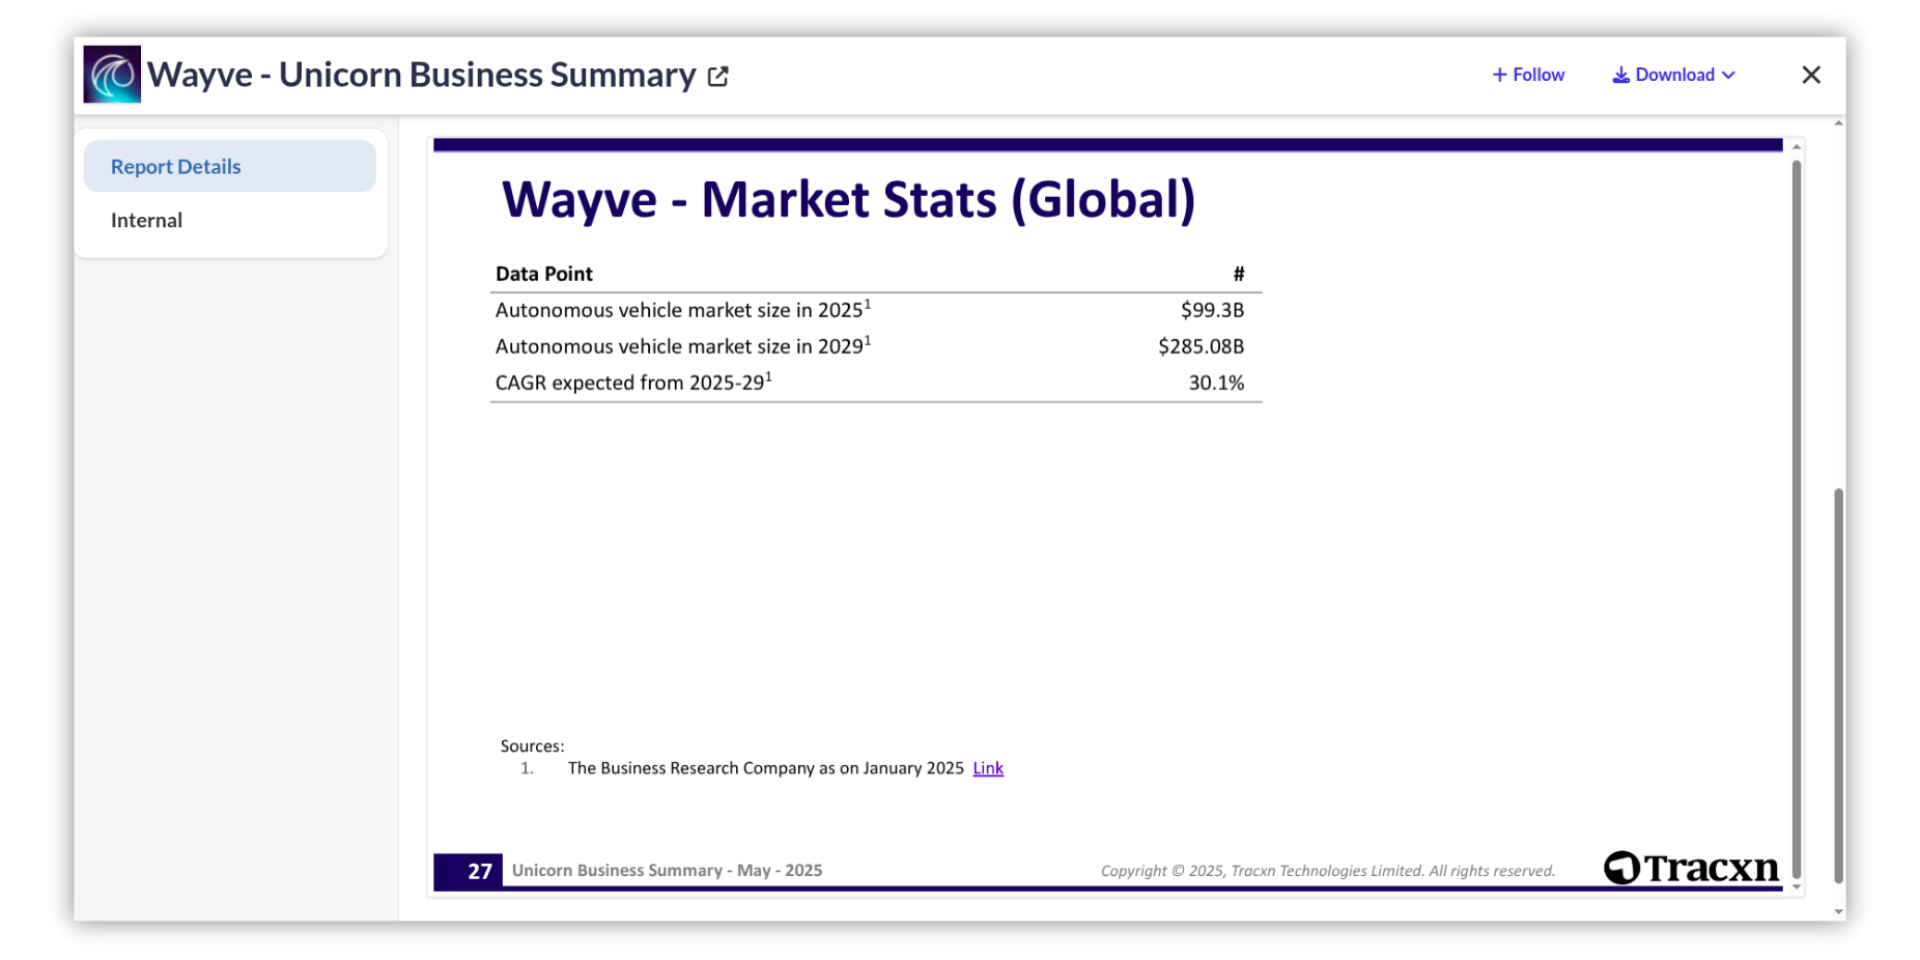
Task: Open the Business Research Company source Link
Action: point(987,768)
